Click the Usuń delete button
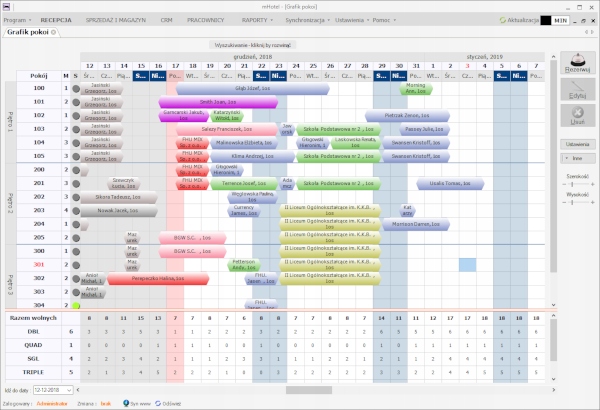 [x=577, y=116]
